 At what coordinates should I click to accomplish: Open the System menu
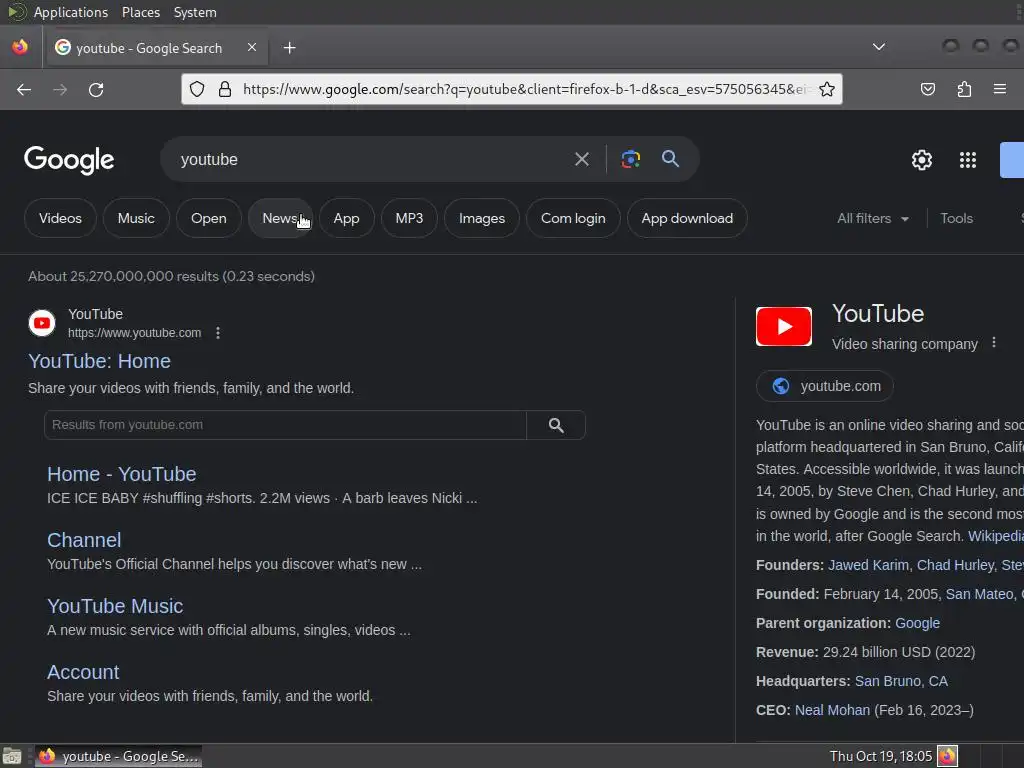click(195, 12)
